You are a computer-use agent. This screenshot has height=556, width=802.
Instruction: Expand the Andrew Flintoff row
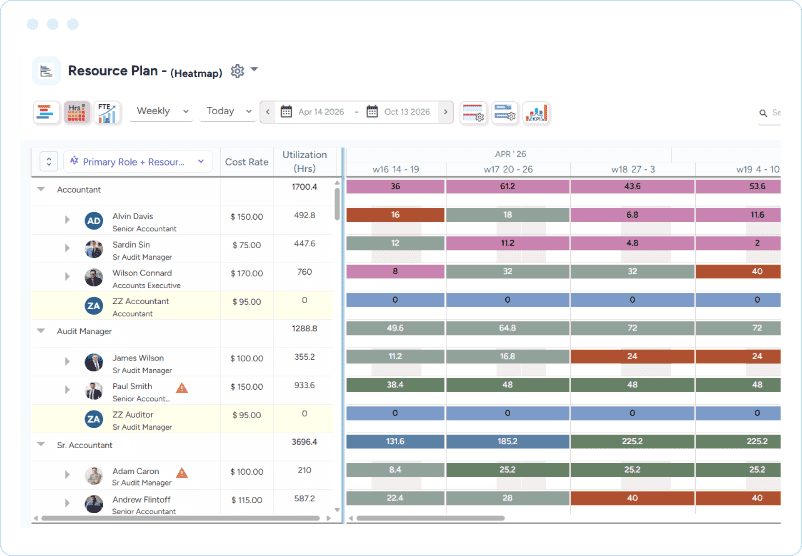coord(67,503)
